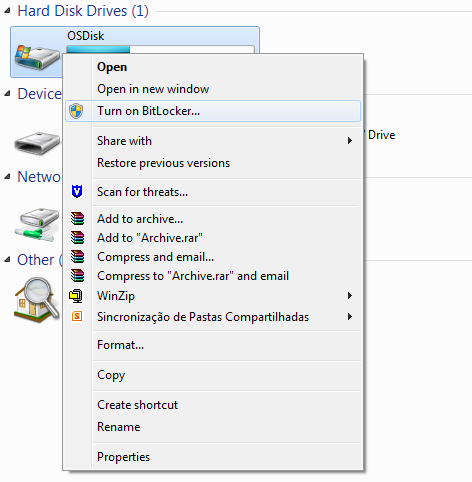Screen dimensions: 472x482
Task: Click the BitLocker shield icon
Action: (x=76, y=111)
